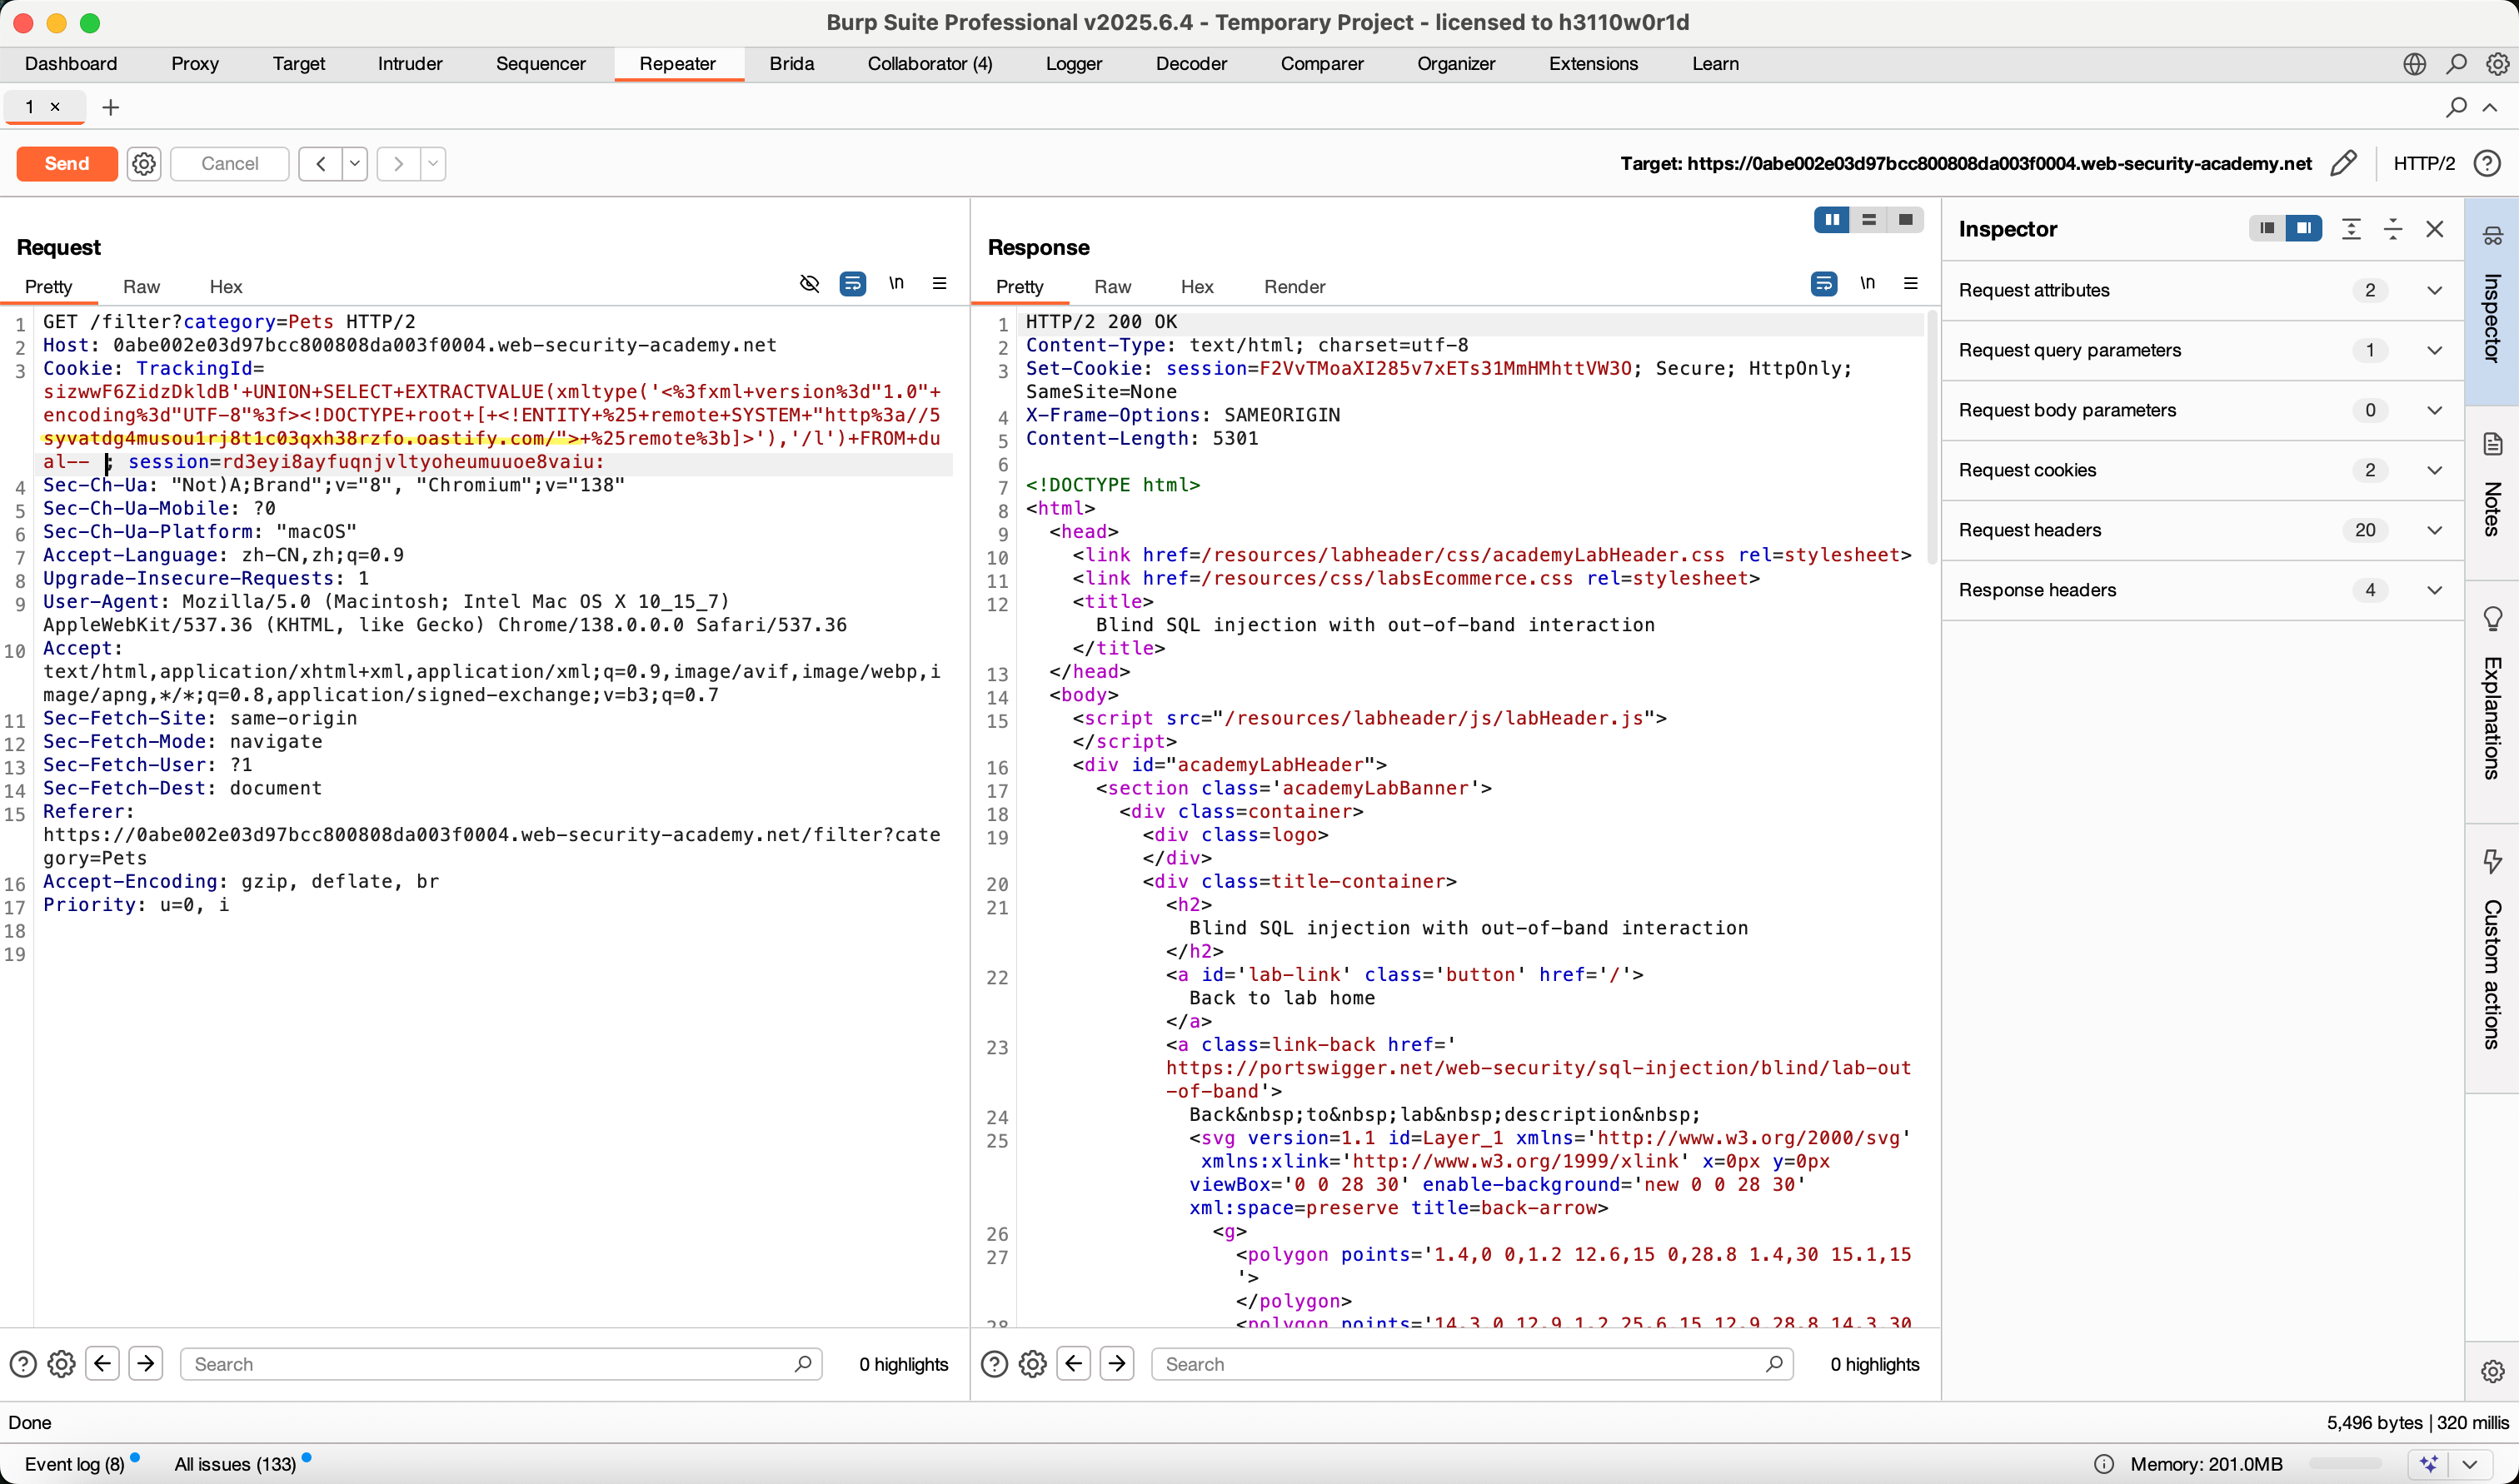Image resolution: width=2519 pixels, height=1484 pixels.
Task: Select the combined tabbed layout button
Action: [x=1905, y=220]
